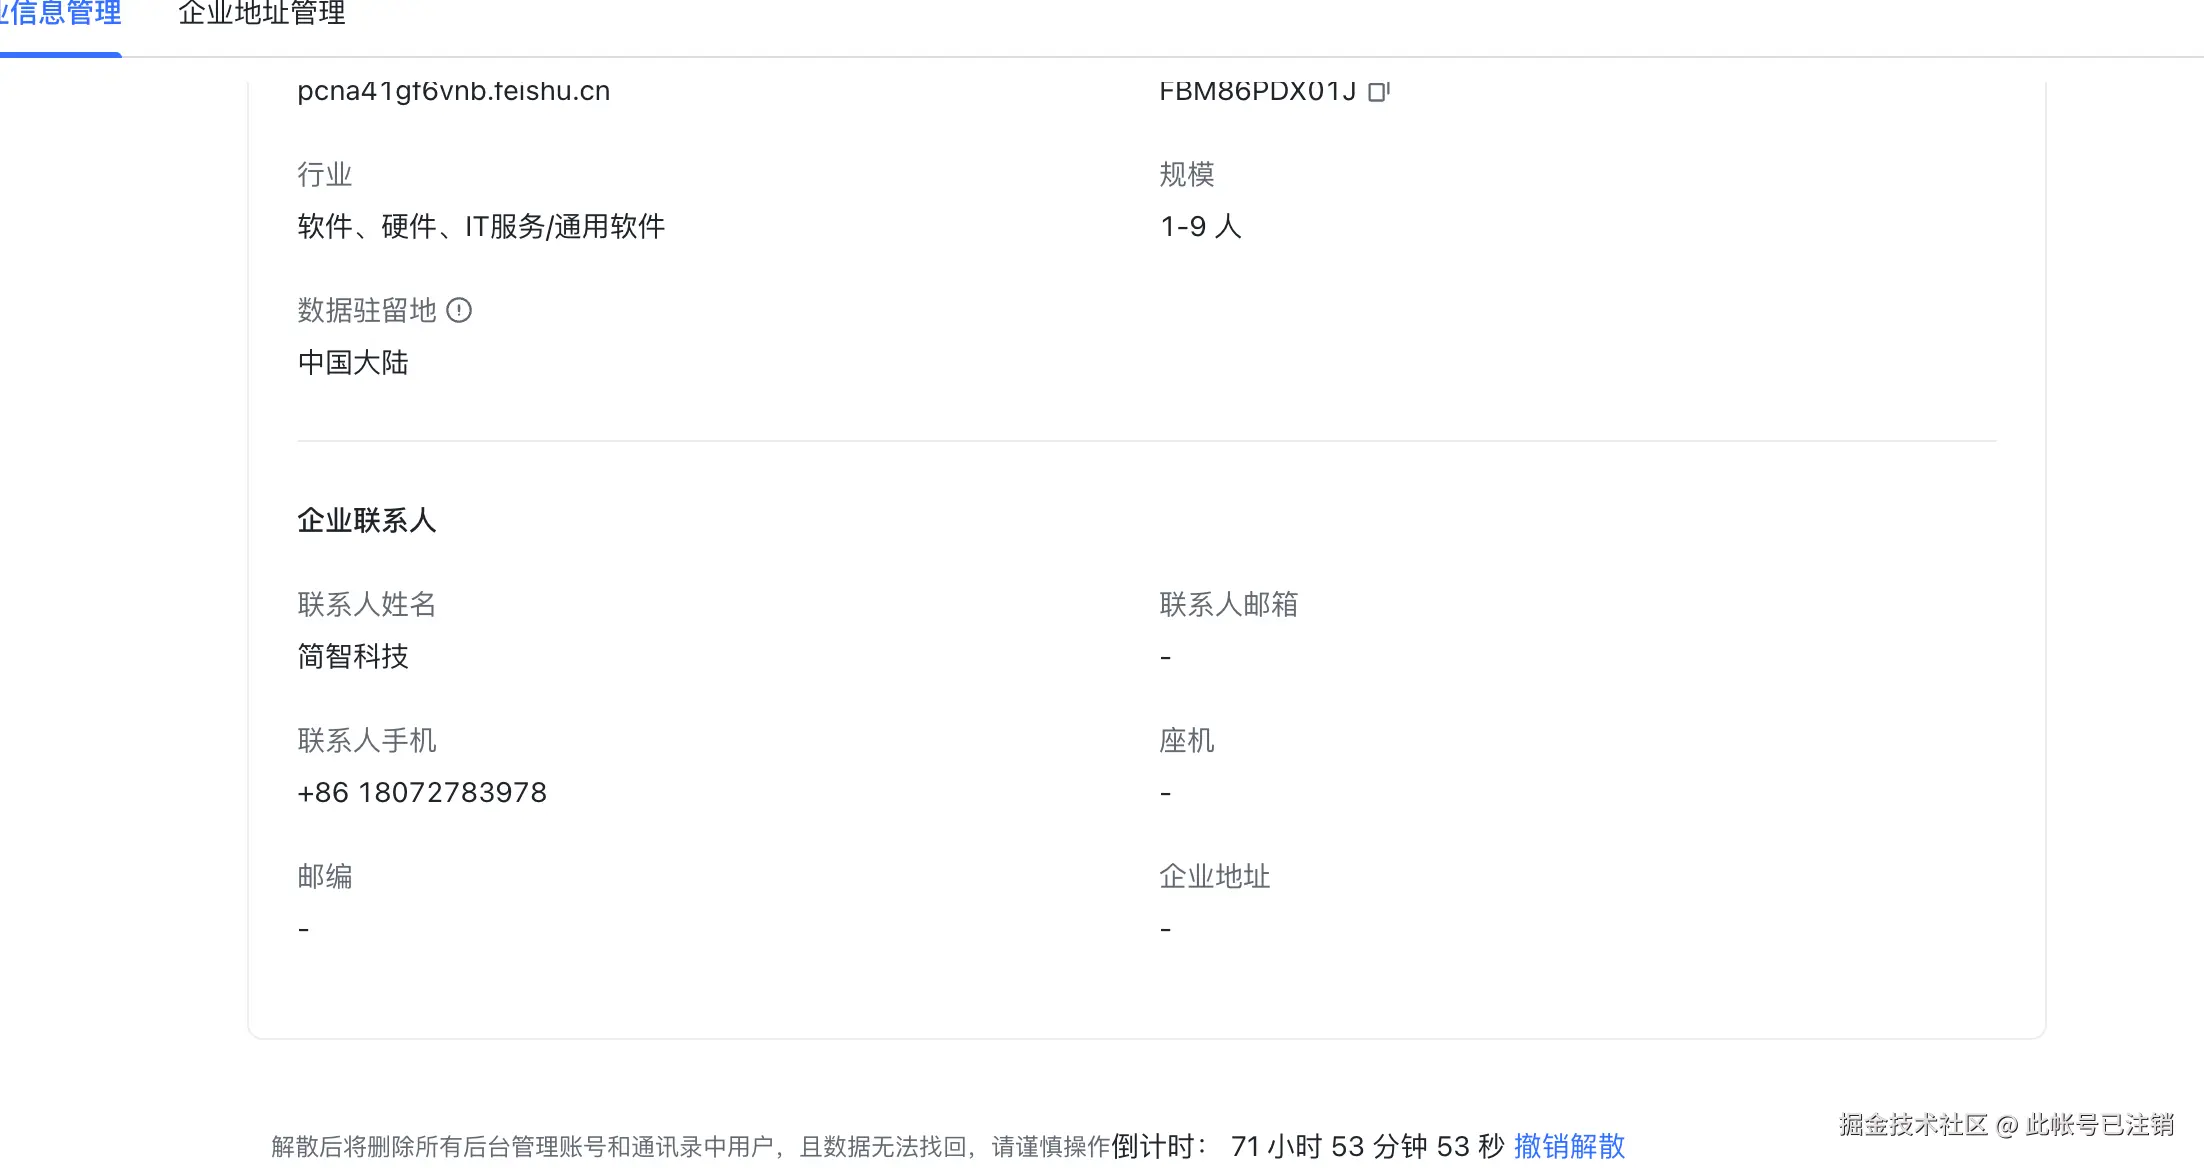Switch to the 企业地址管理 tab

click(x=261, y=15)
